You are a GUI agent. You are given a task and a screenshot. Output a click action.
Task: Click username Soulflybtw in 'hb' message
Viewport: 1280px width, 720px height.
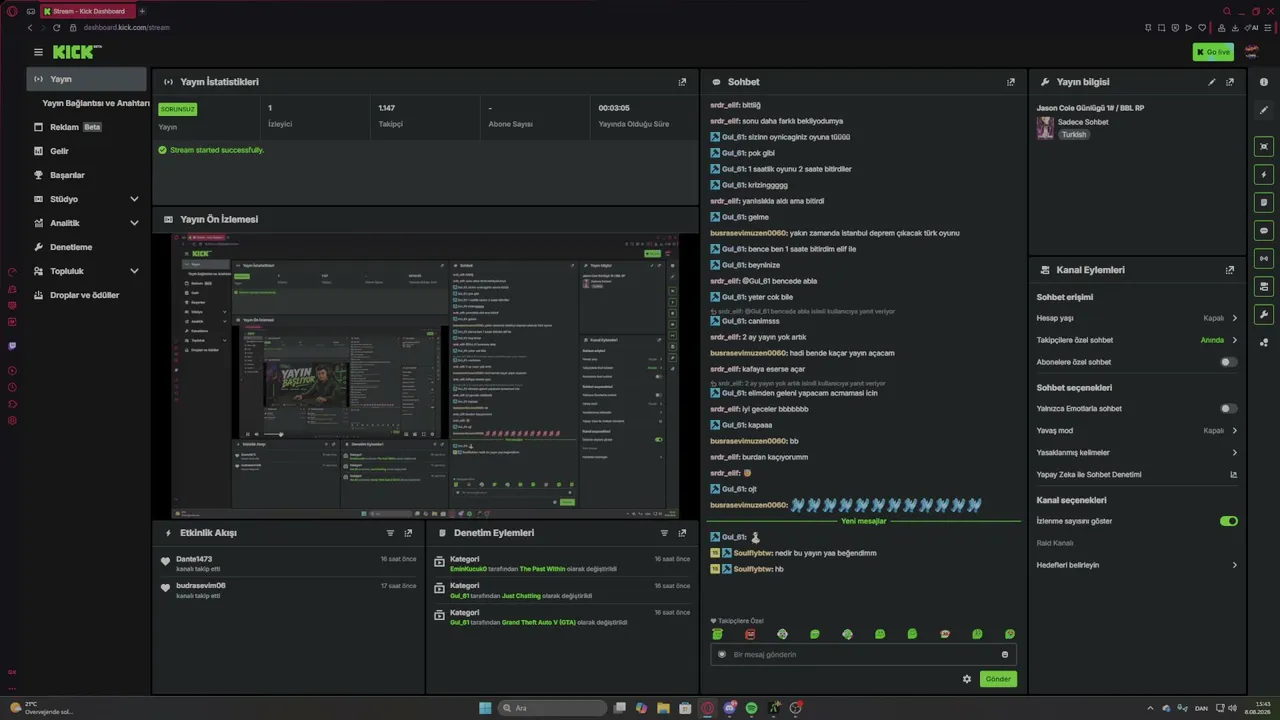[x=754, y=569]
